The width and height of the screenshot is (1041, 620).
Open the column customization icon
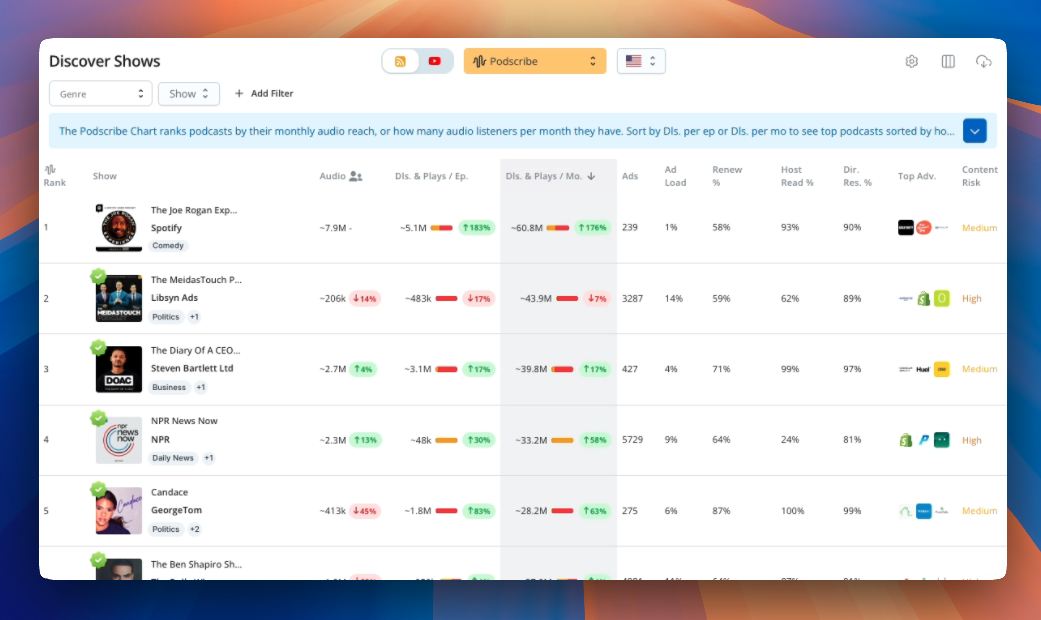pyautogui.click(x=947, y=61)
